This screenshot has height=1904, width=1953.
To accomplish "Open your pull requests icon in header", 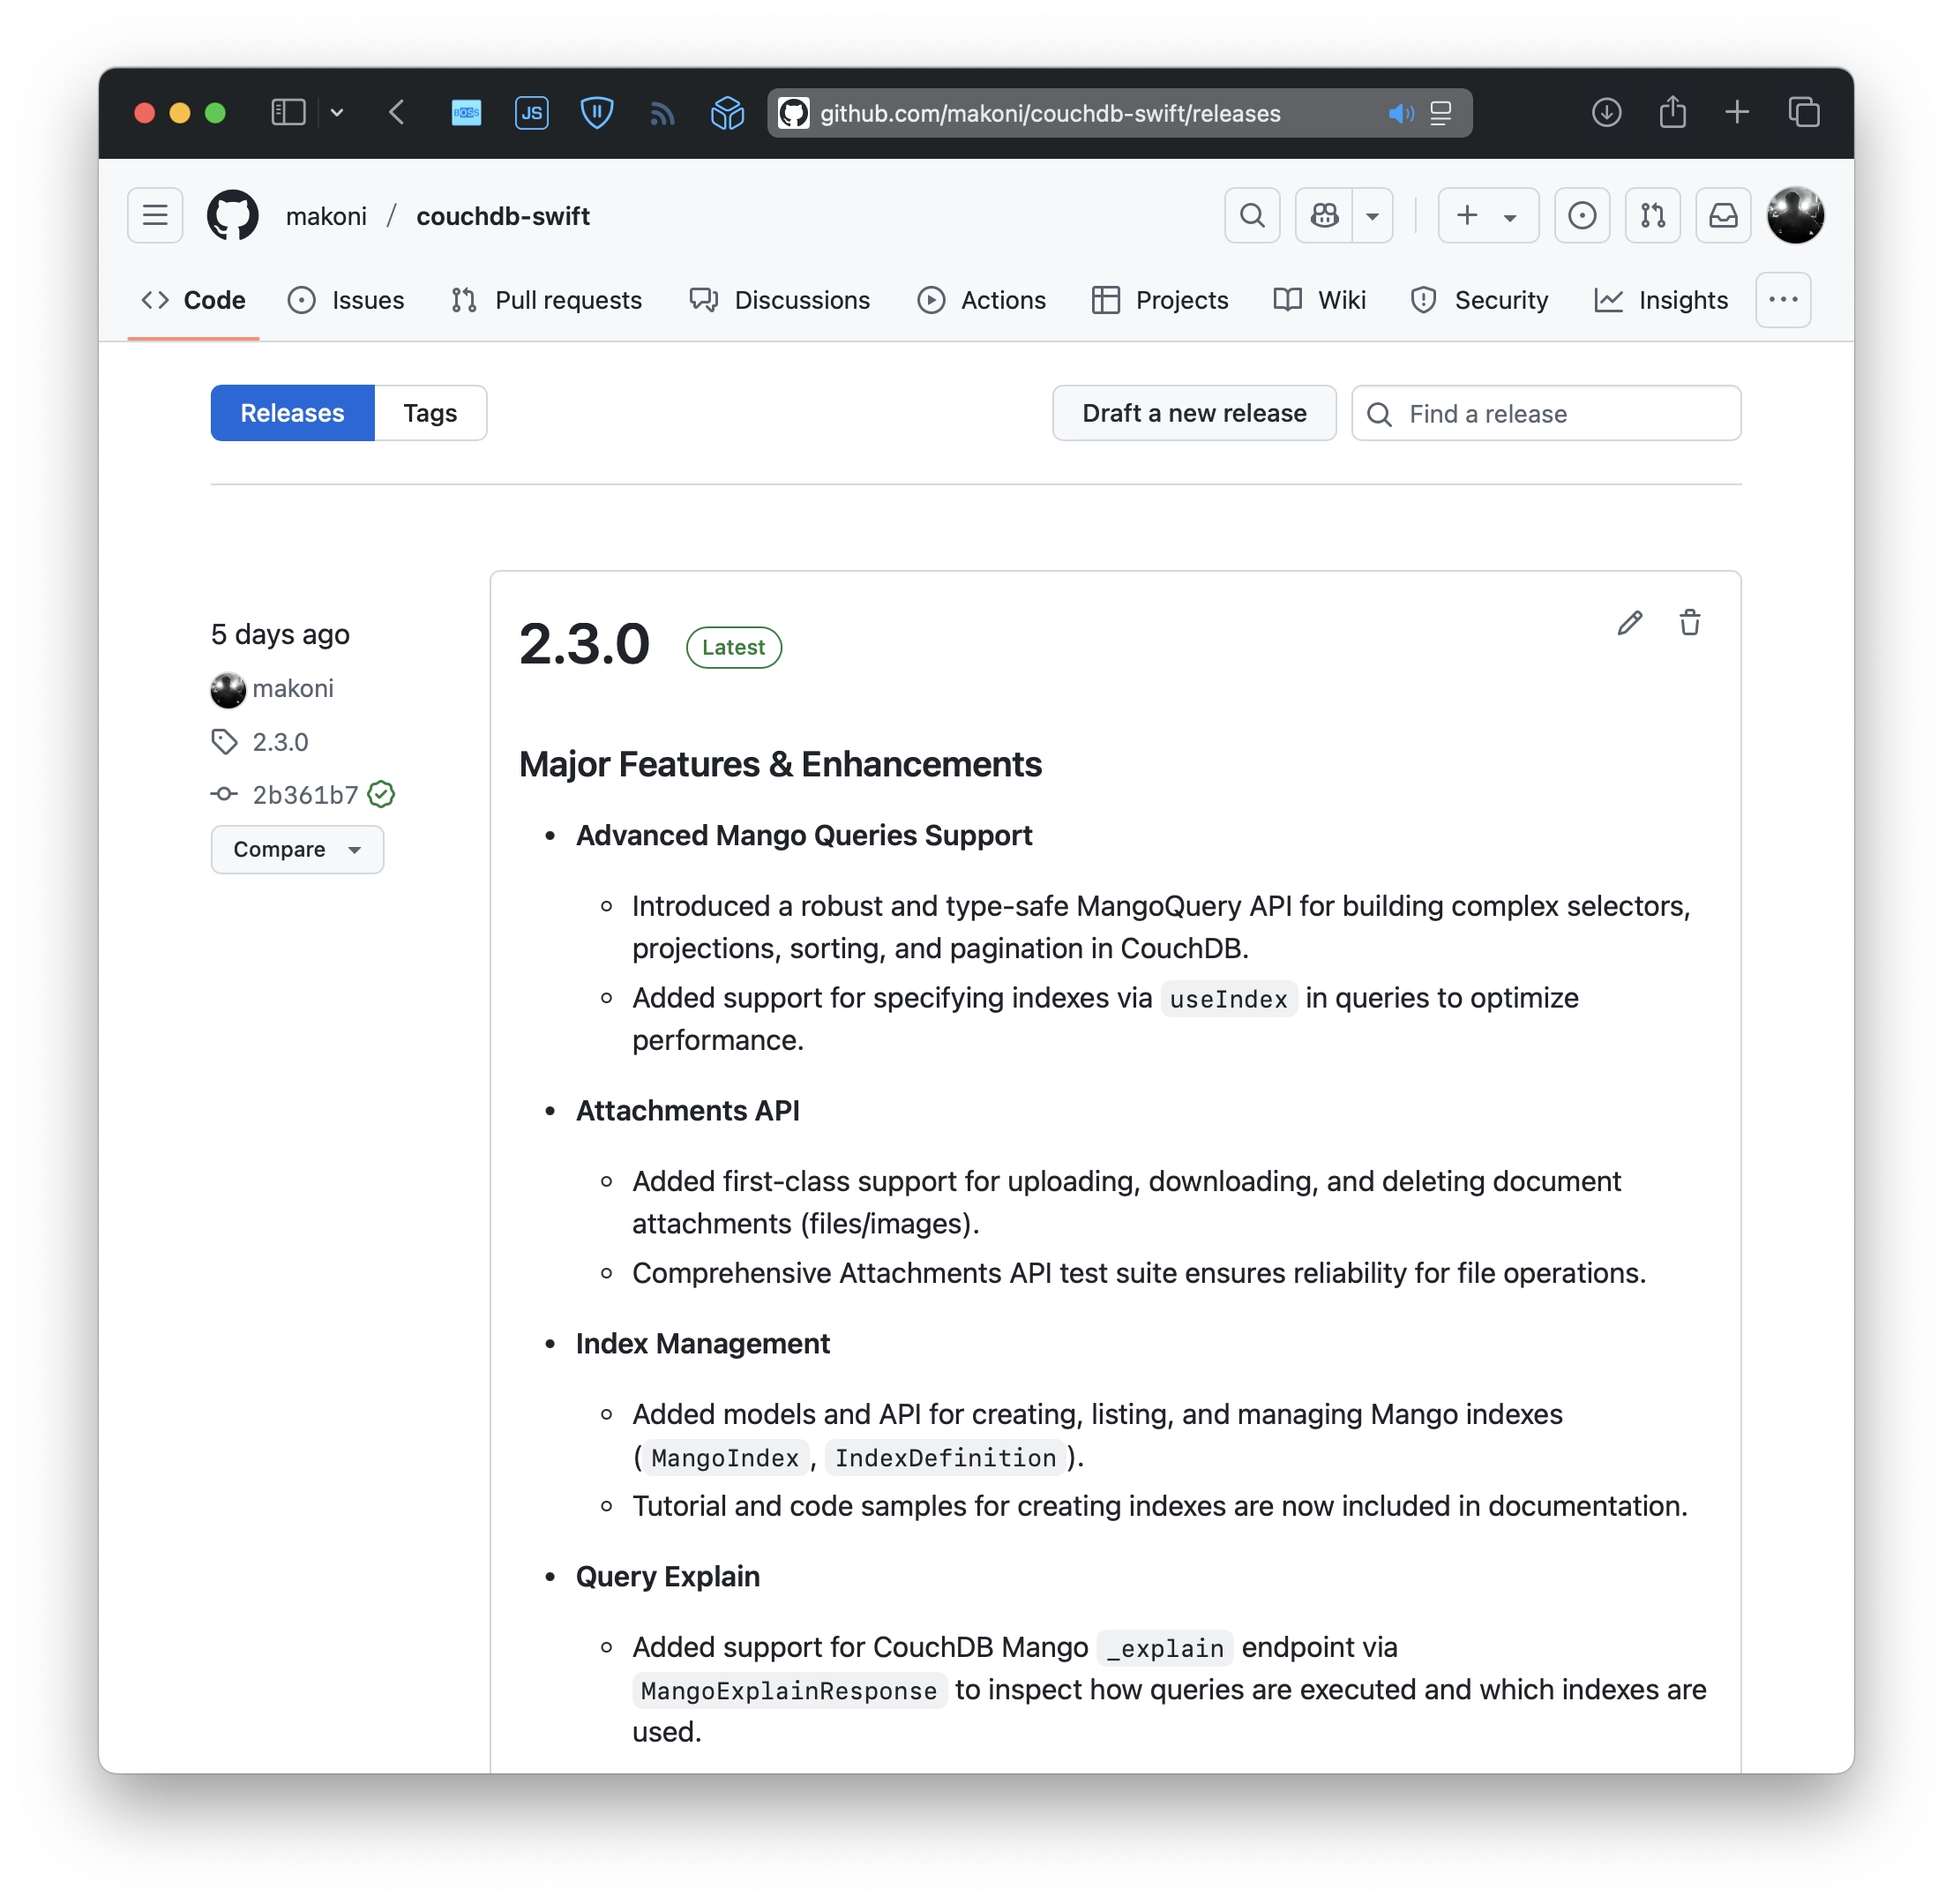I will tap(1653, 215).
